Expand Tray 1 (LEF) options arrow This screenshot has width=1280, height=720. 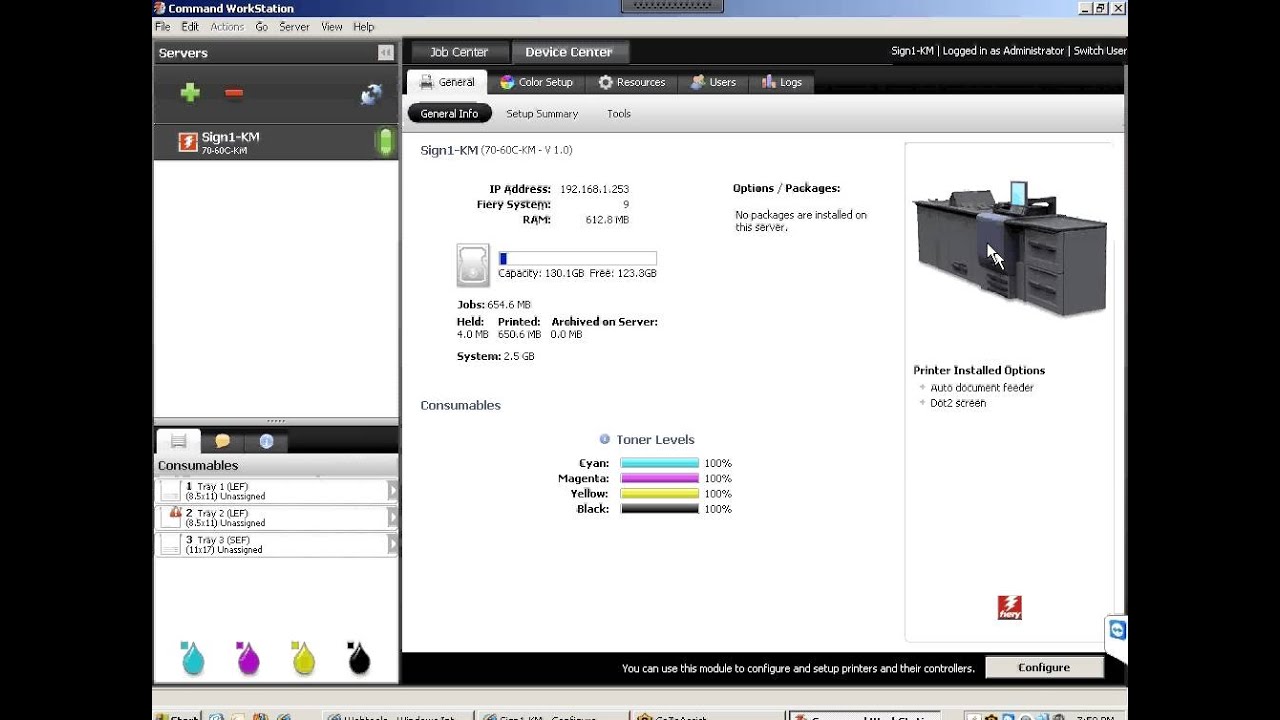(392, 491)
